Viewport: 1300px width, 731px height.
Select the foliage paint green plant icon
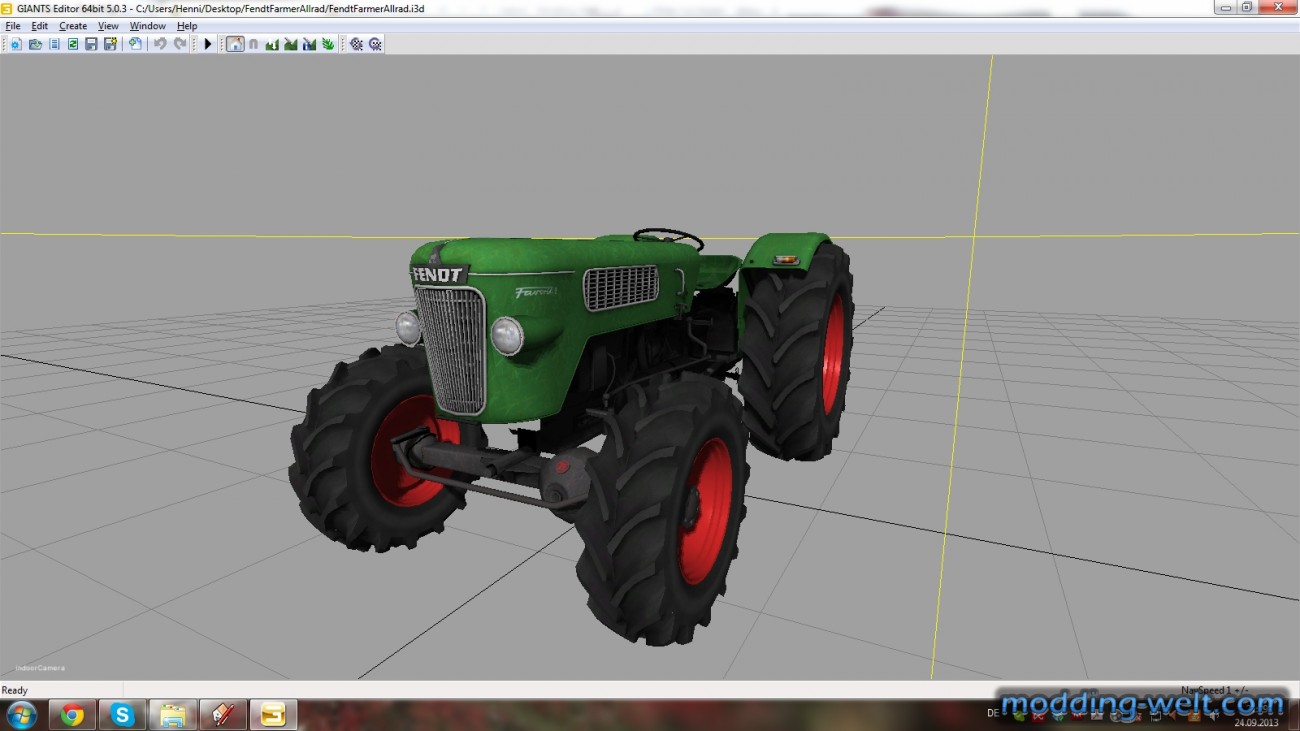pos(328,44)
